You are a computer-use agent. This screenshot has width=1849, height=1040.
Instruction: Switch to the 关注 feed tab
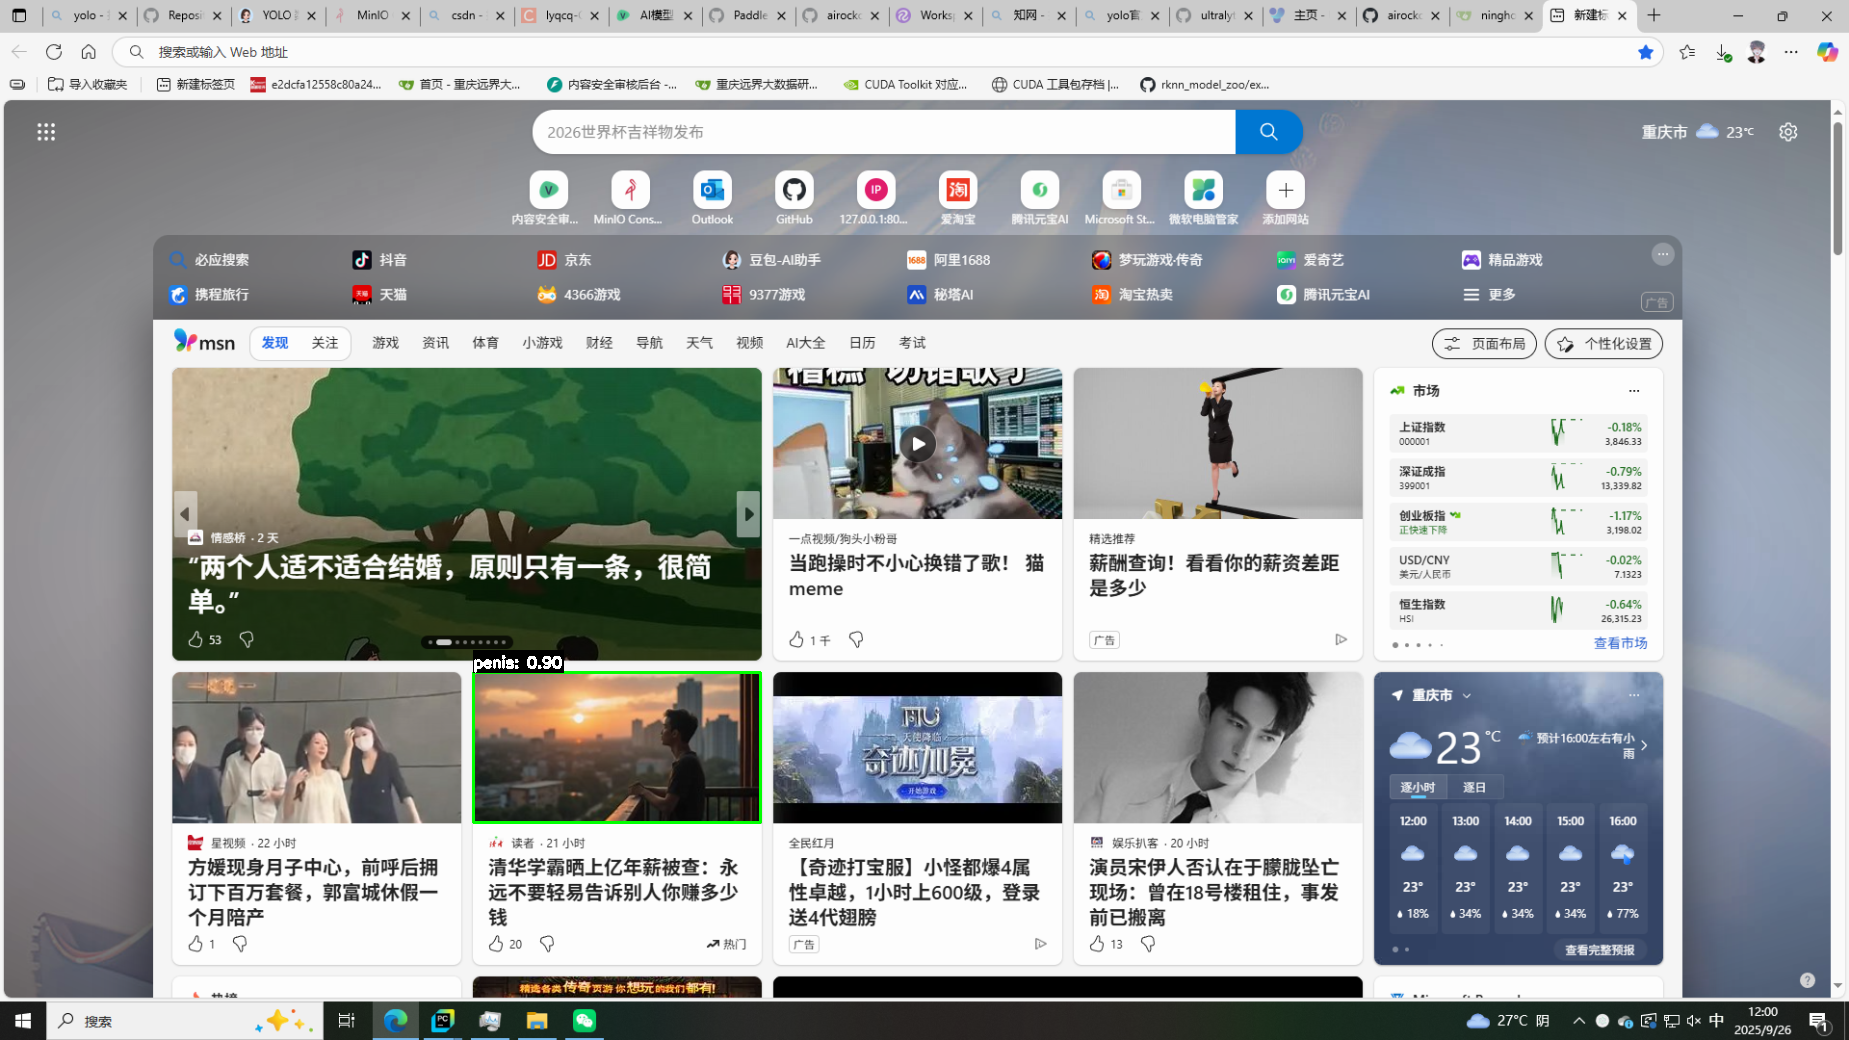pyautogui.click(x=325, y=343)
